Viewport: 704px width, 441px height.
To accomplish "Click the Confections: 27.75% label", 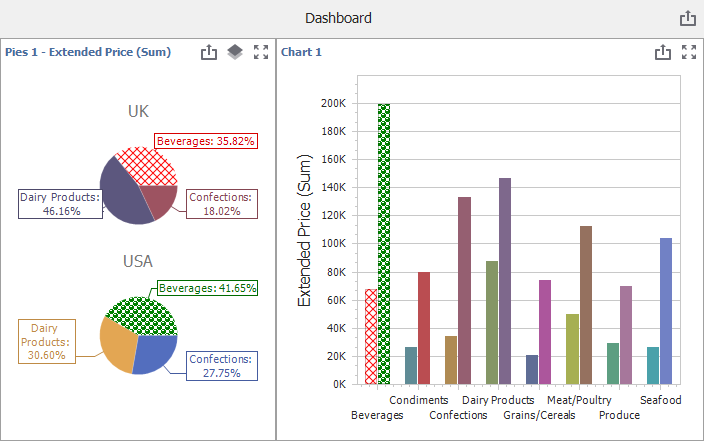I will (x=222, y=366).
